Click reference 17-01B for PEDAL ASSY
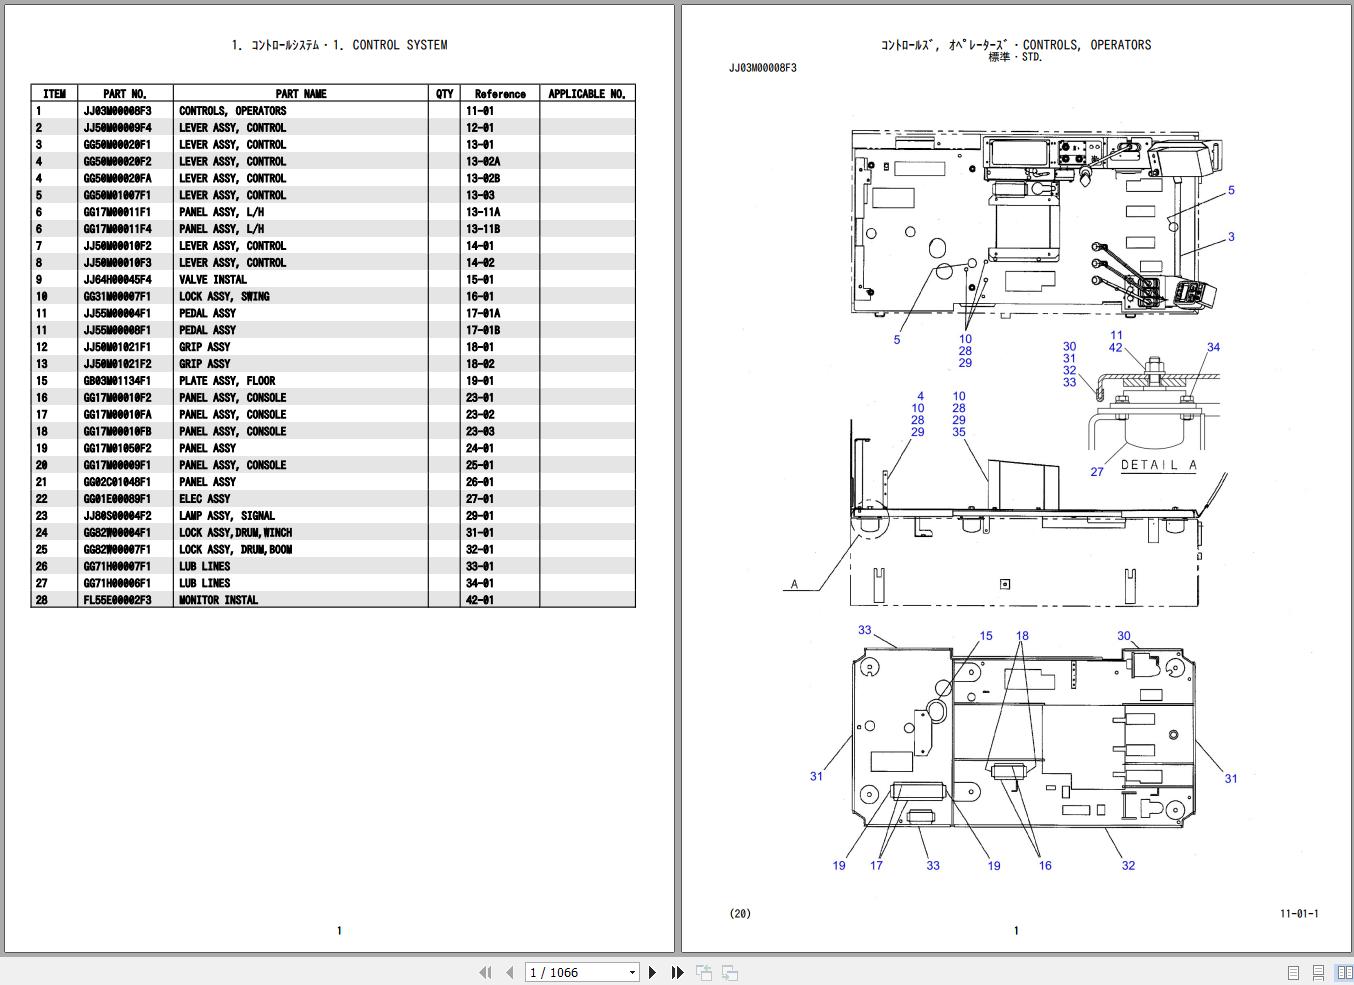Screen dimensions: 1354x985 483,330
